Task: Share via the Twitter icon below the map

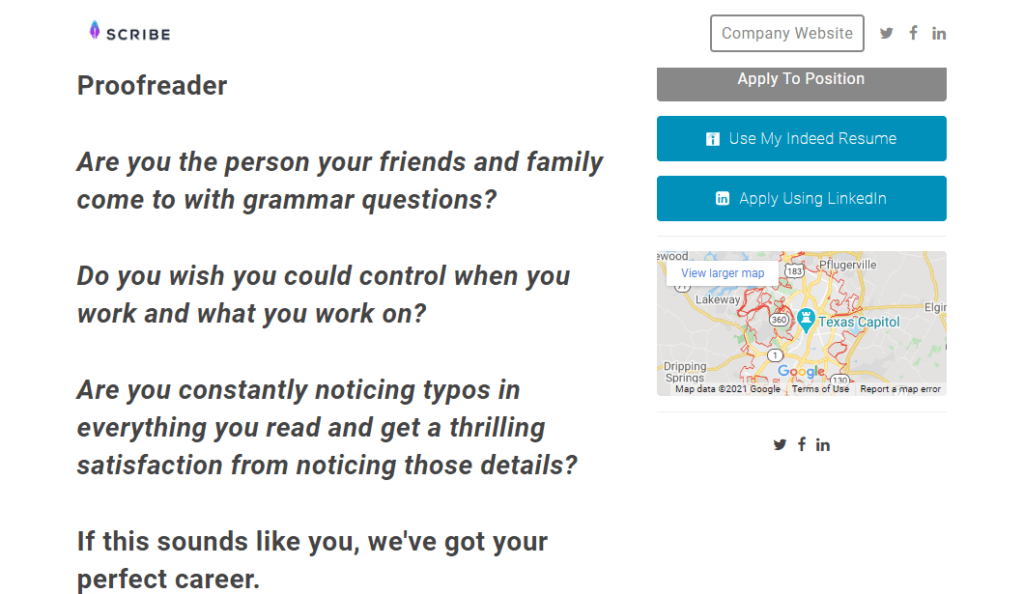Action: point(780,445)
